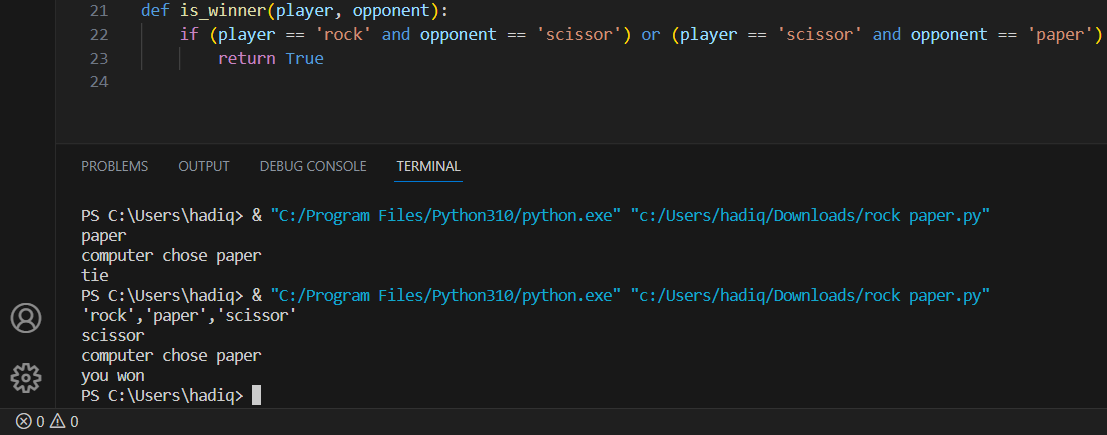
Task: Switch to the PROBLEMS panel tab
Action: (114, 166)
